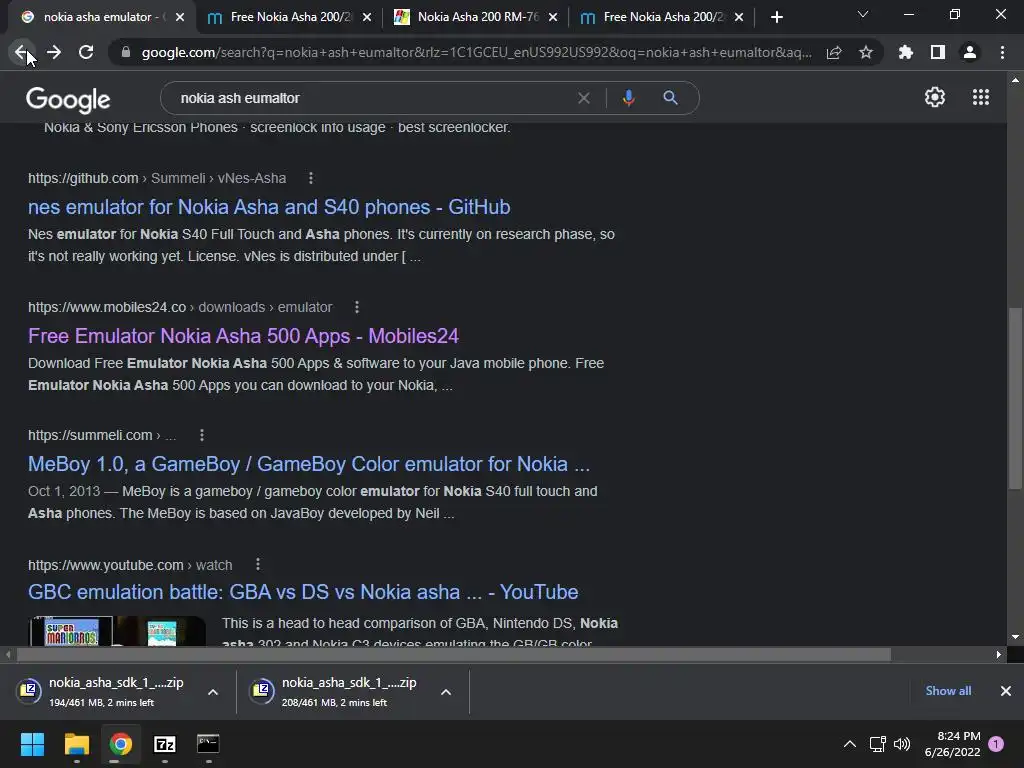Open the clock showing 8:24 PM
1024x768 pixels.
click(952, 744)
